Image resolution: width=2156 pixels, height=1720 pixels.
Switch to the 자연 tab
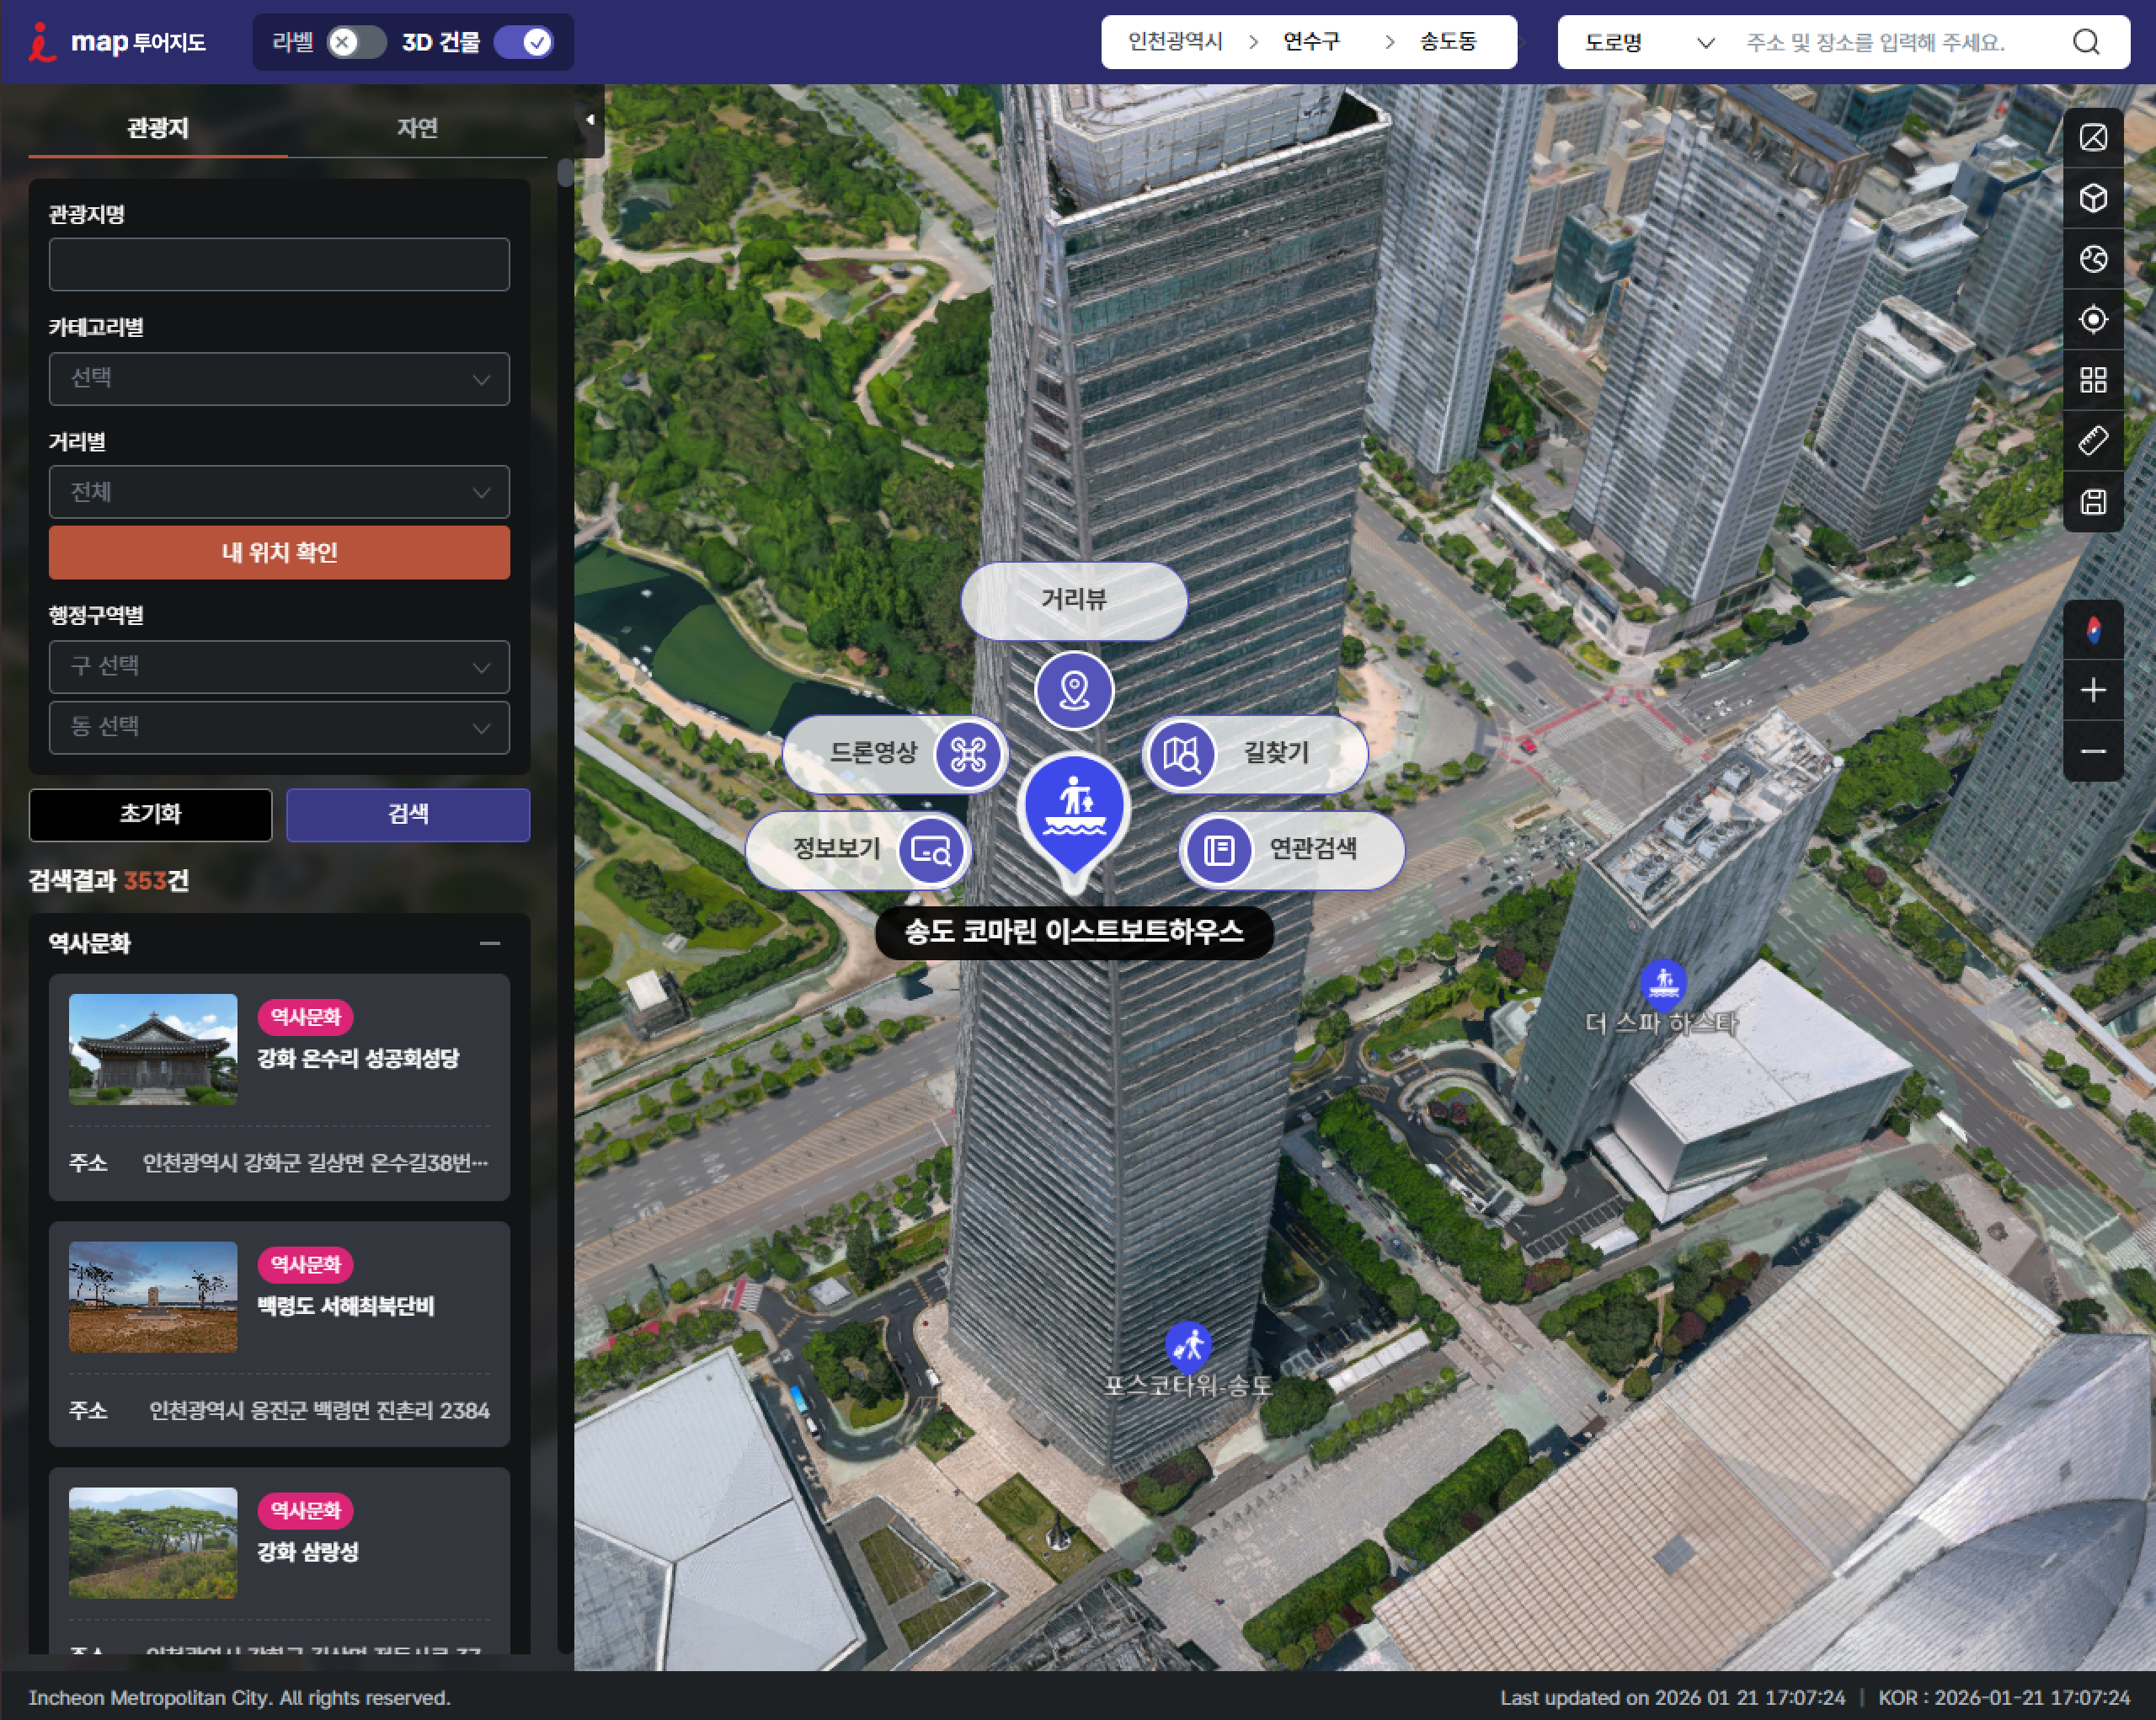(x=417, y=128)
